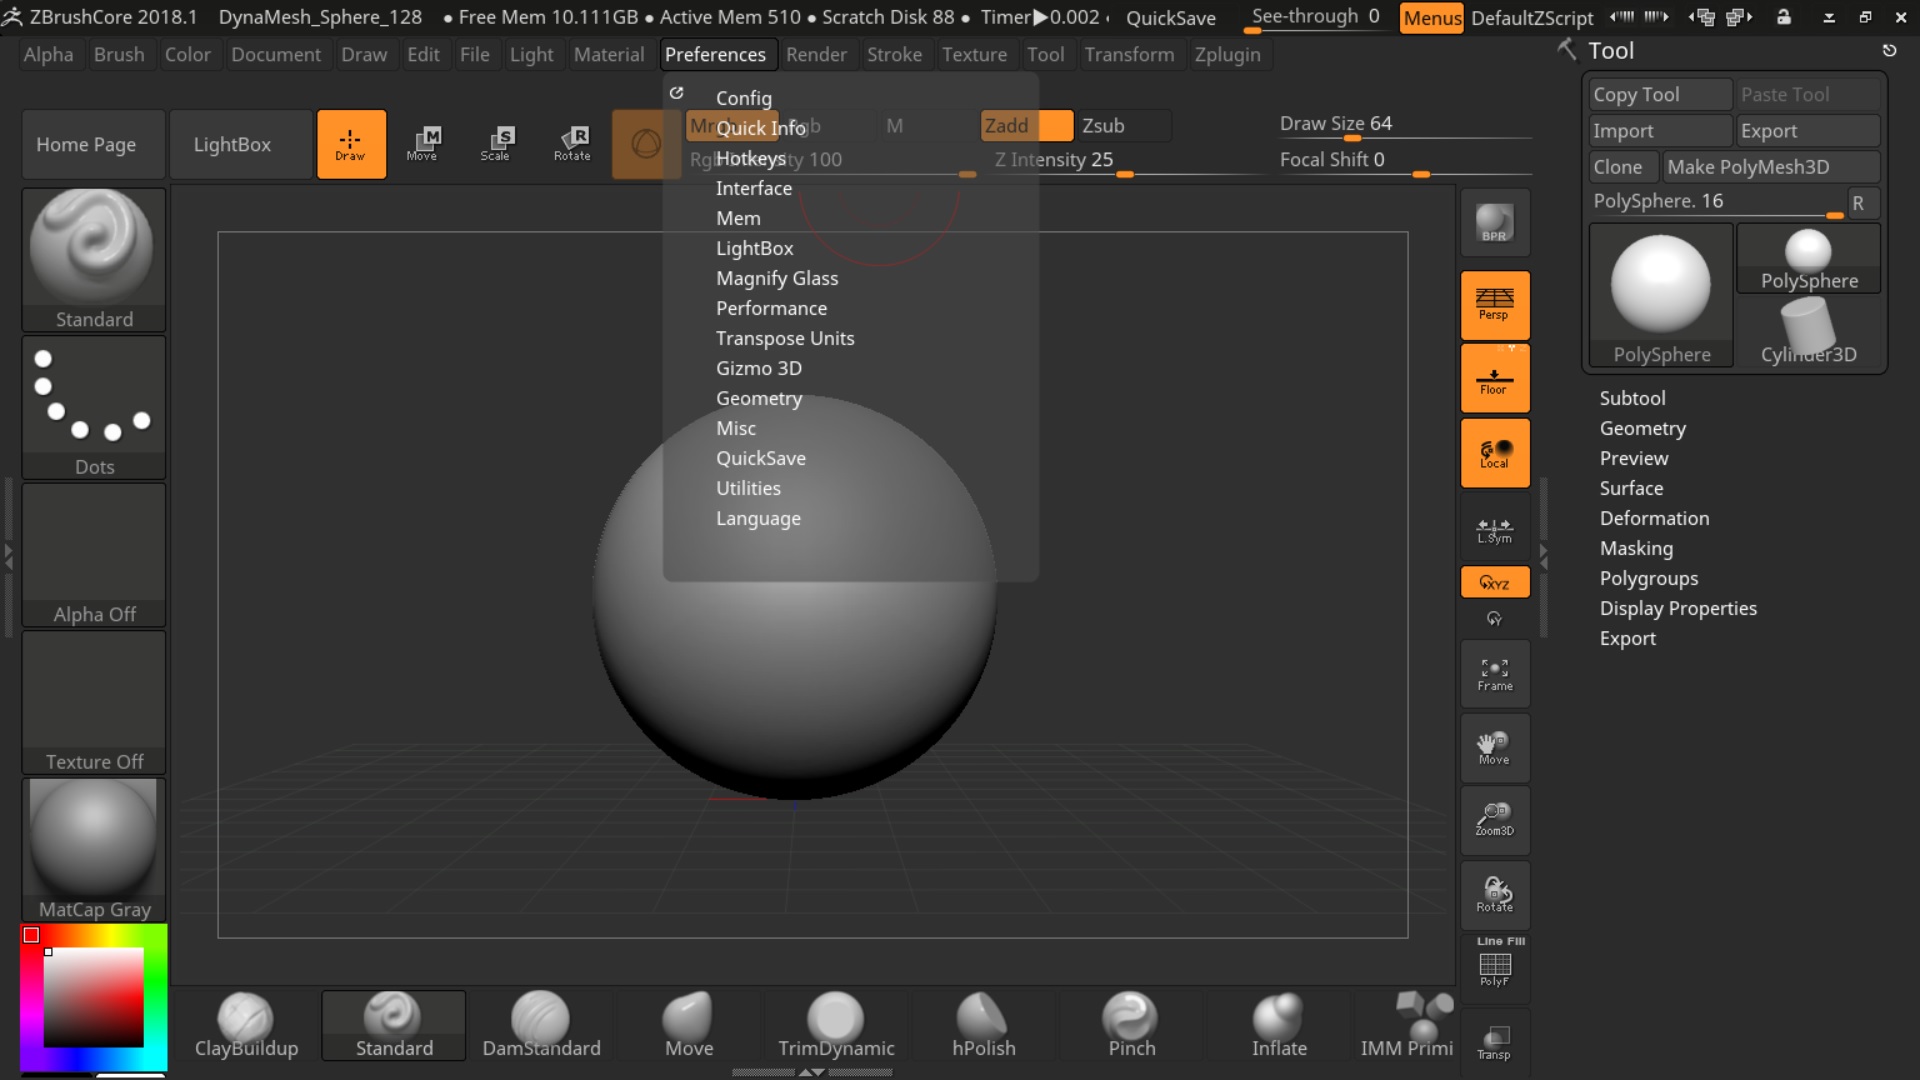Open the MatCap Gray material thumbnail

[x=94, y=849]
